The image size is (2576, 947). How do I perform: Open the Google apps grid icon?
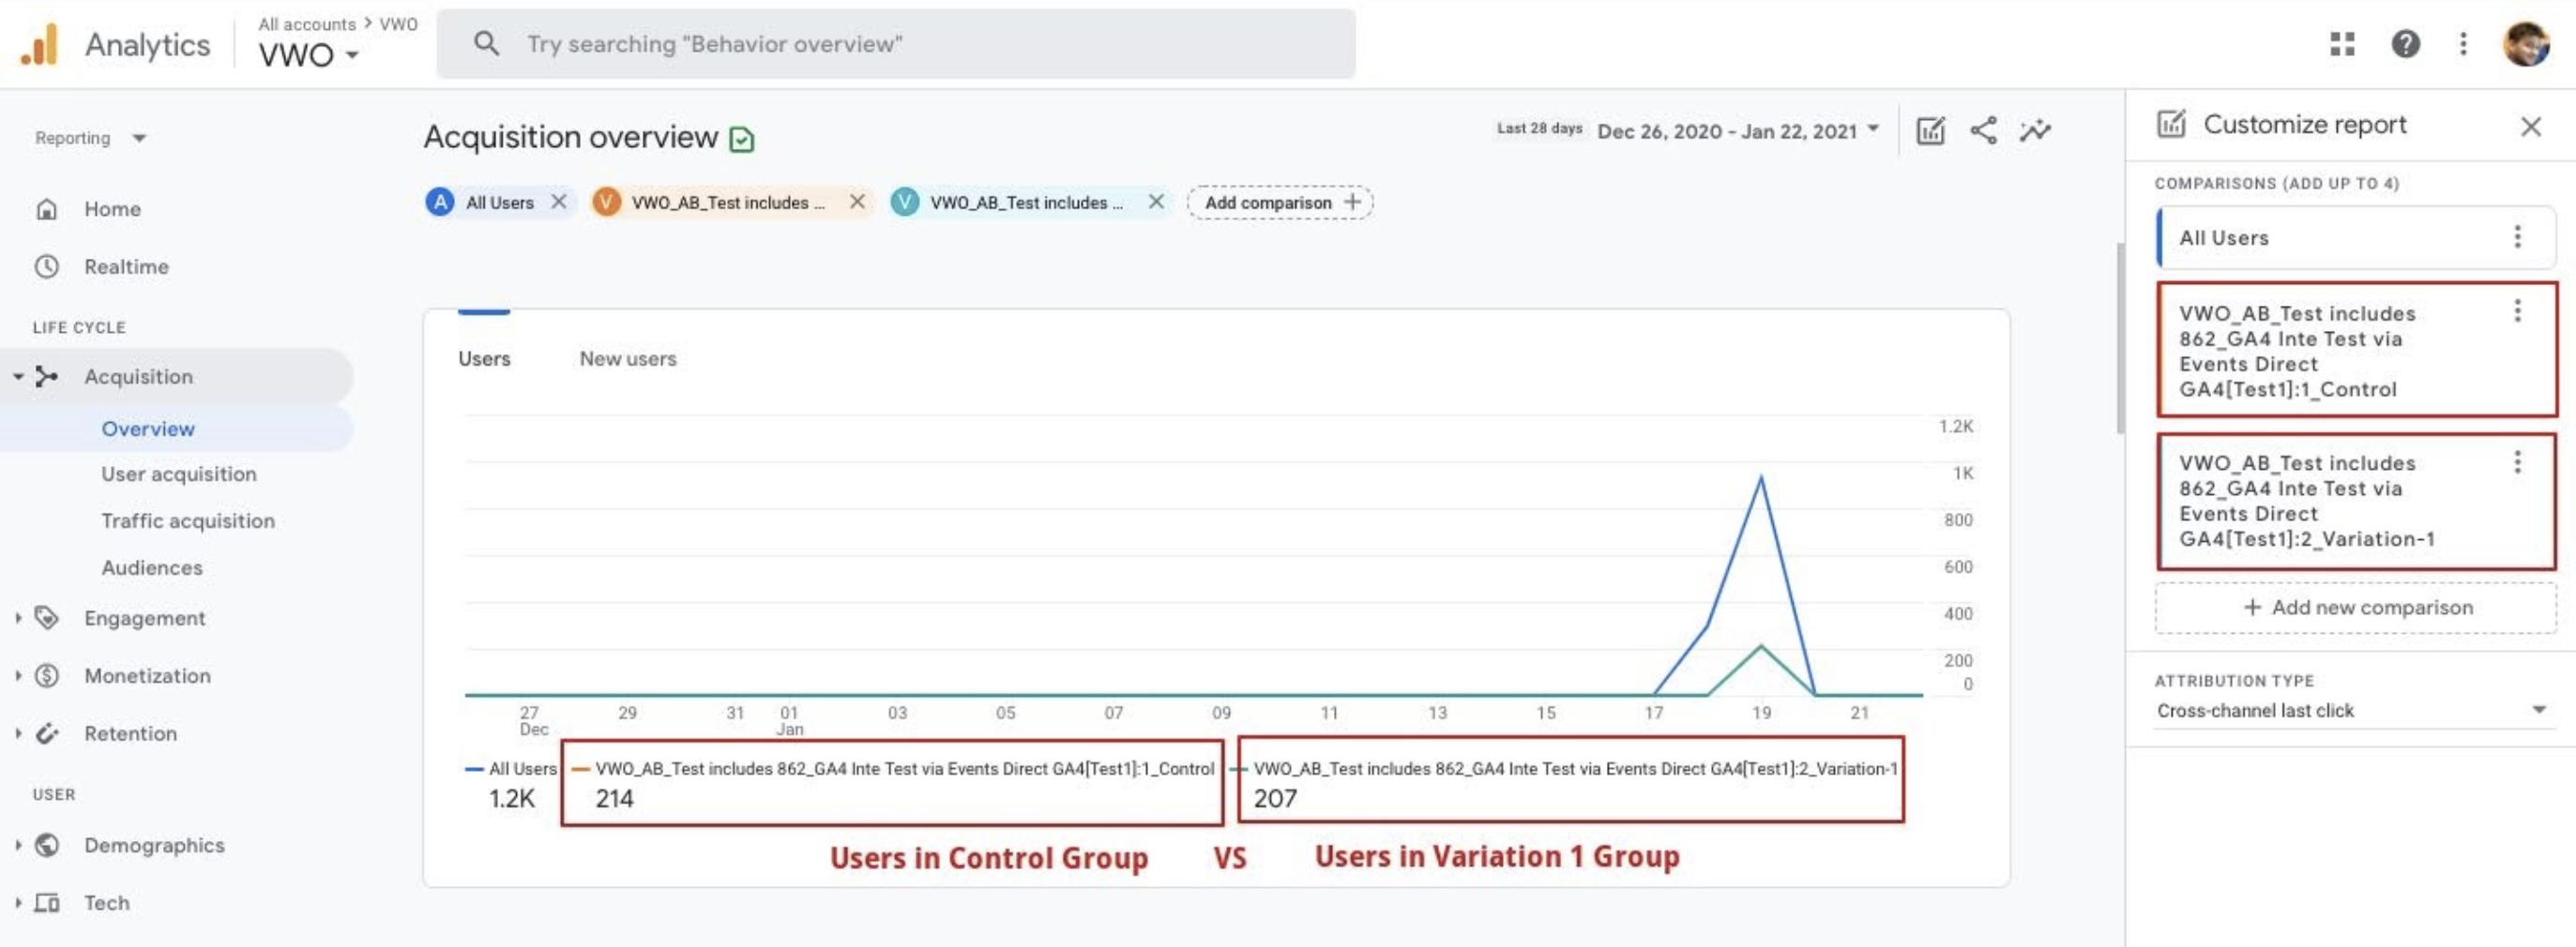tap(2342, 44)
